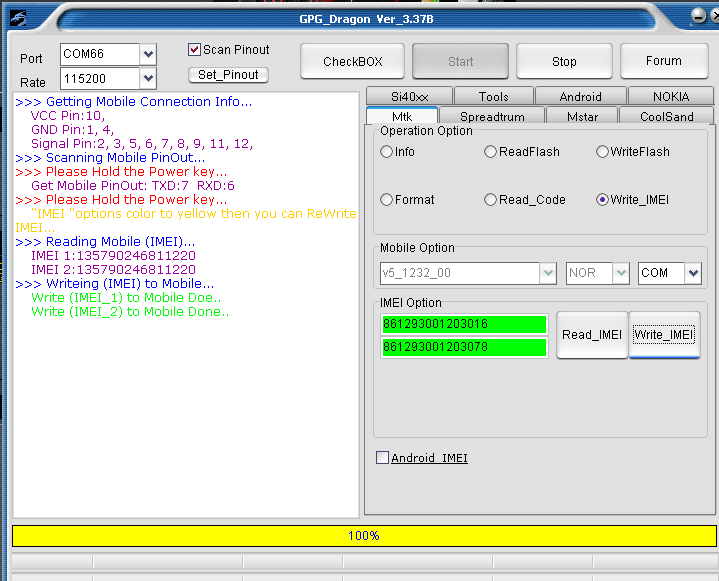719x581 pixels.
Task: Click 'Signal Pin:2, 3, 5, 6...' log line
Action: [142, 144]
